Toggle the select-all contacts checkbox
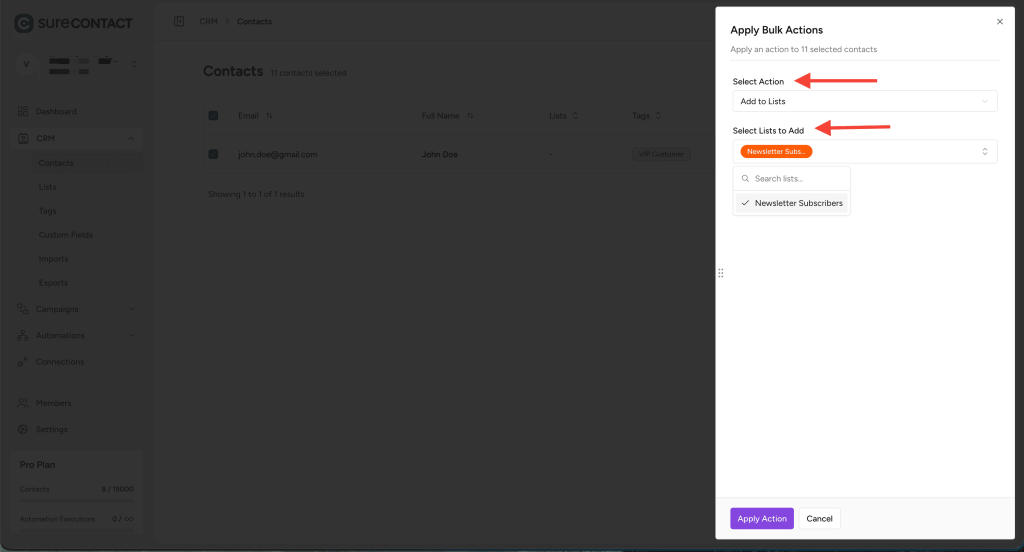 [x=213, y=116]
